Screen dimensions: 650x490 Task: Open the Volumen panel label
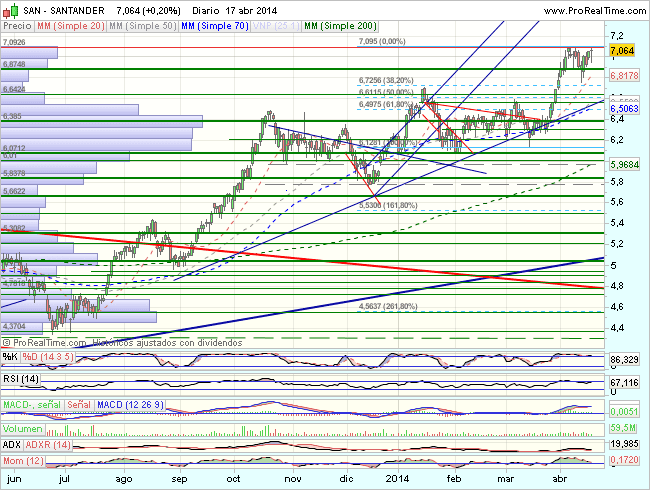click(23, 429)
